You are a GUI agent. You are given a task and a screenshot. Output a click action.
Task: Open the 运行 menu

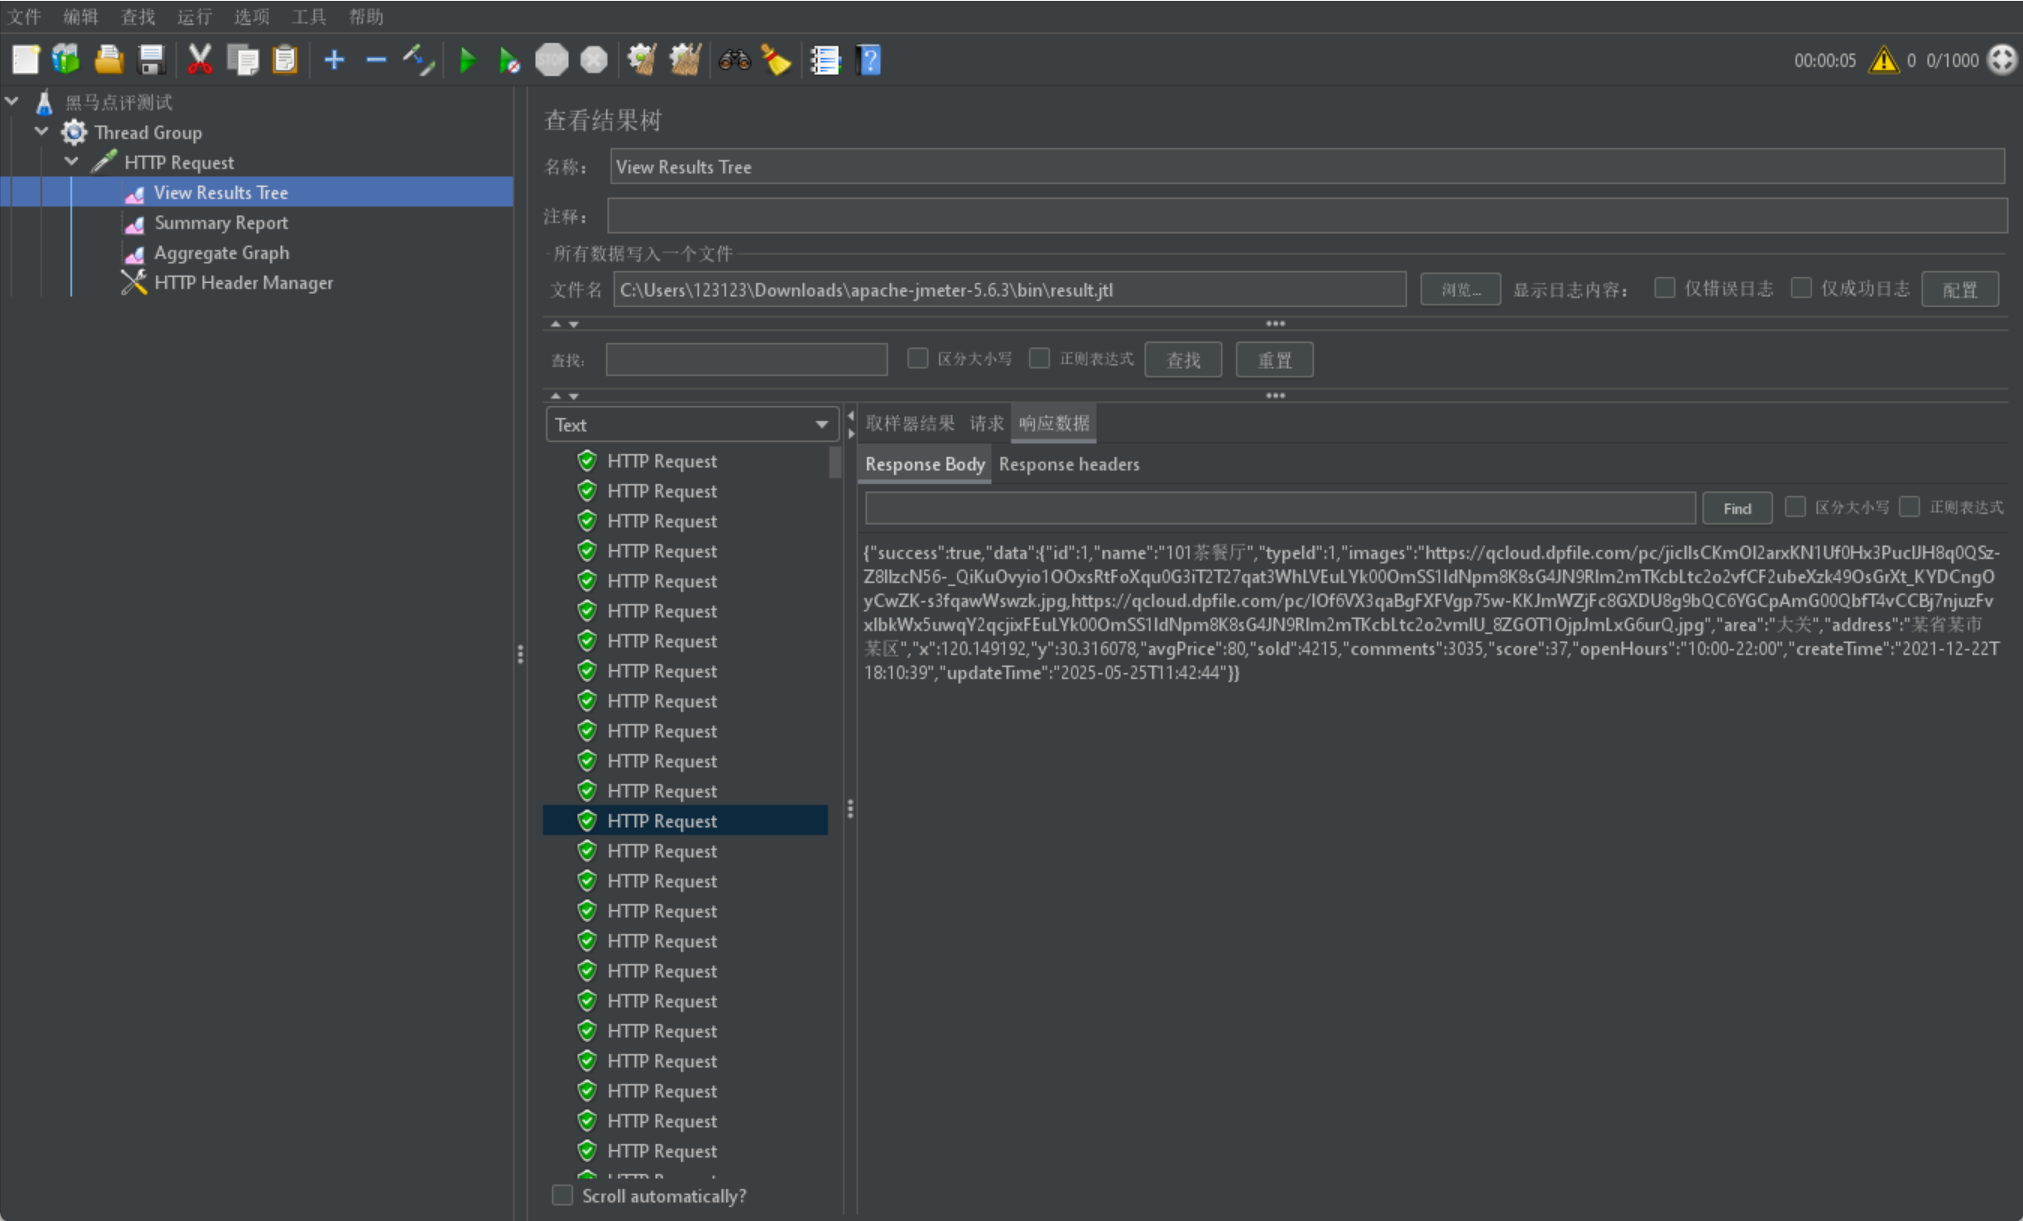pos(194,16)
